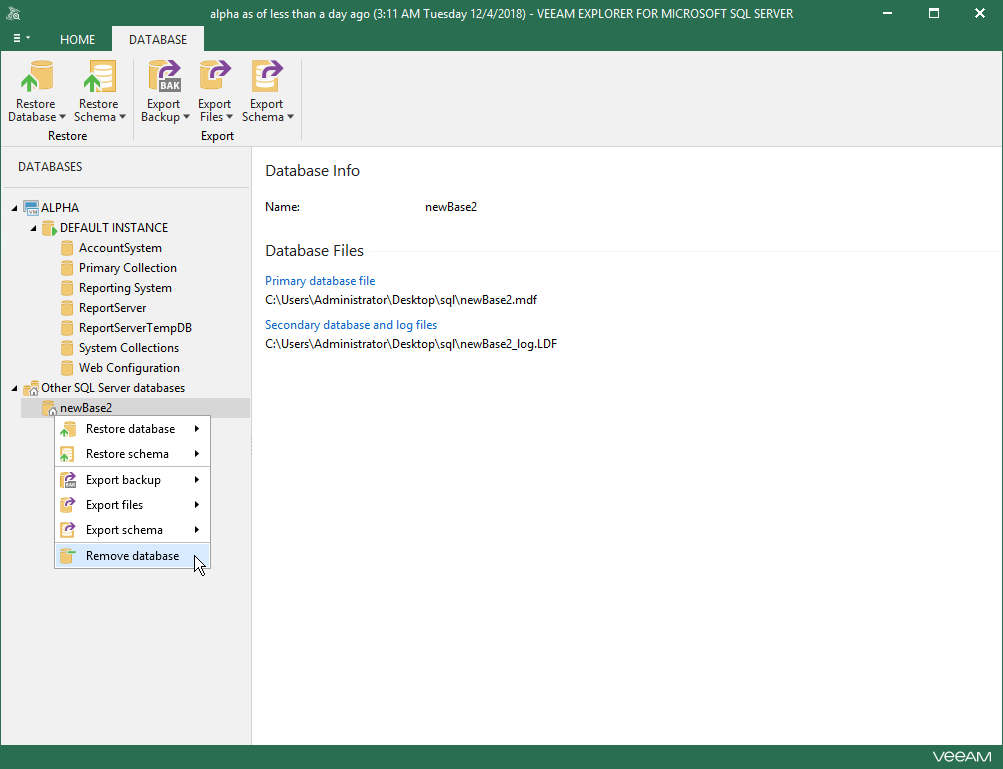Select AccountSystem in the tree
This screenshot has height=769, width=1003.
point(120,248)
